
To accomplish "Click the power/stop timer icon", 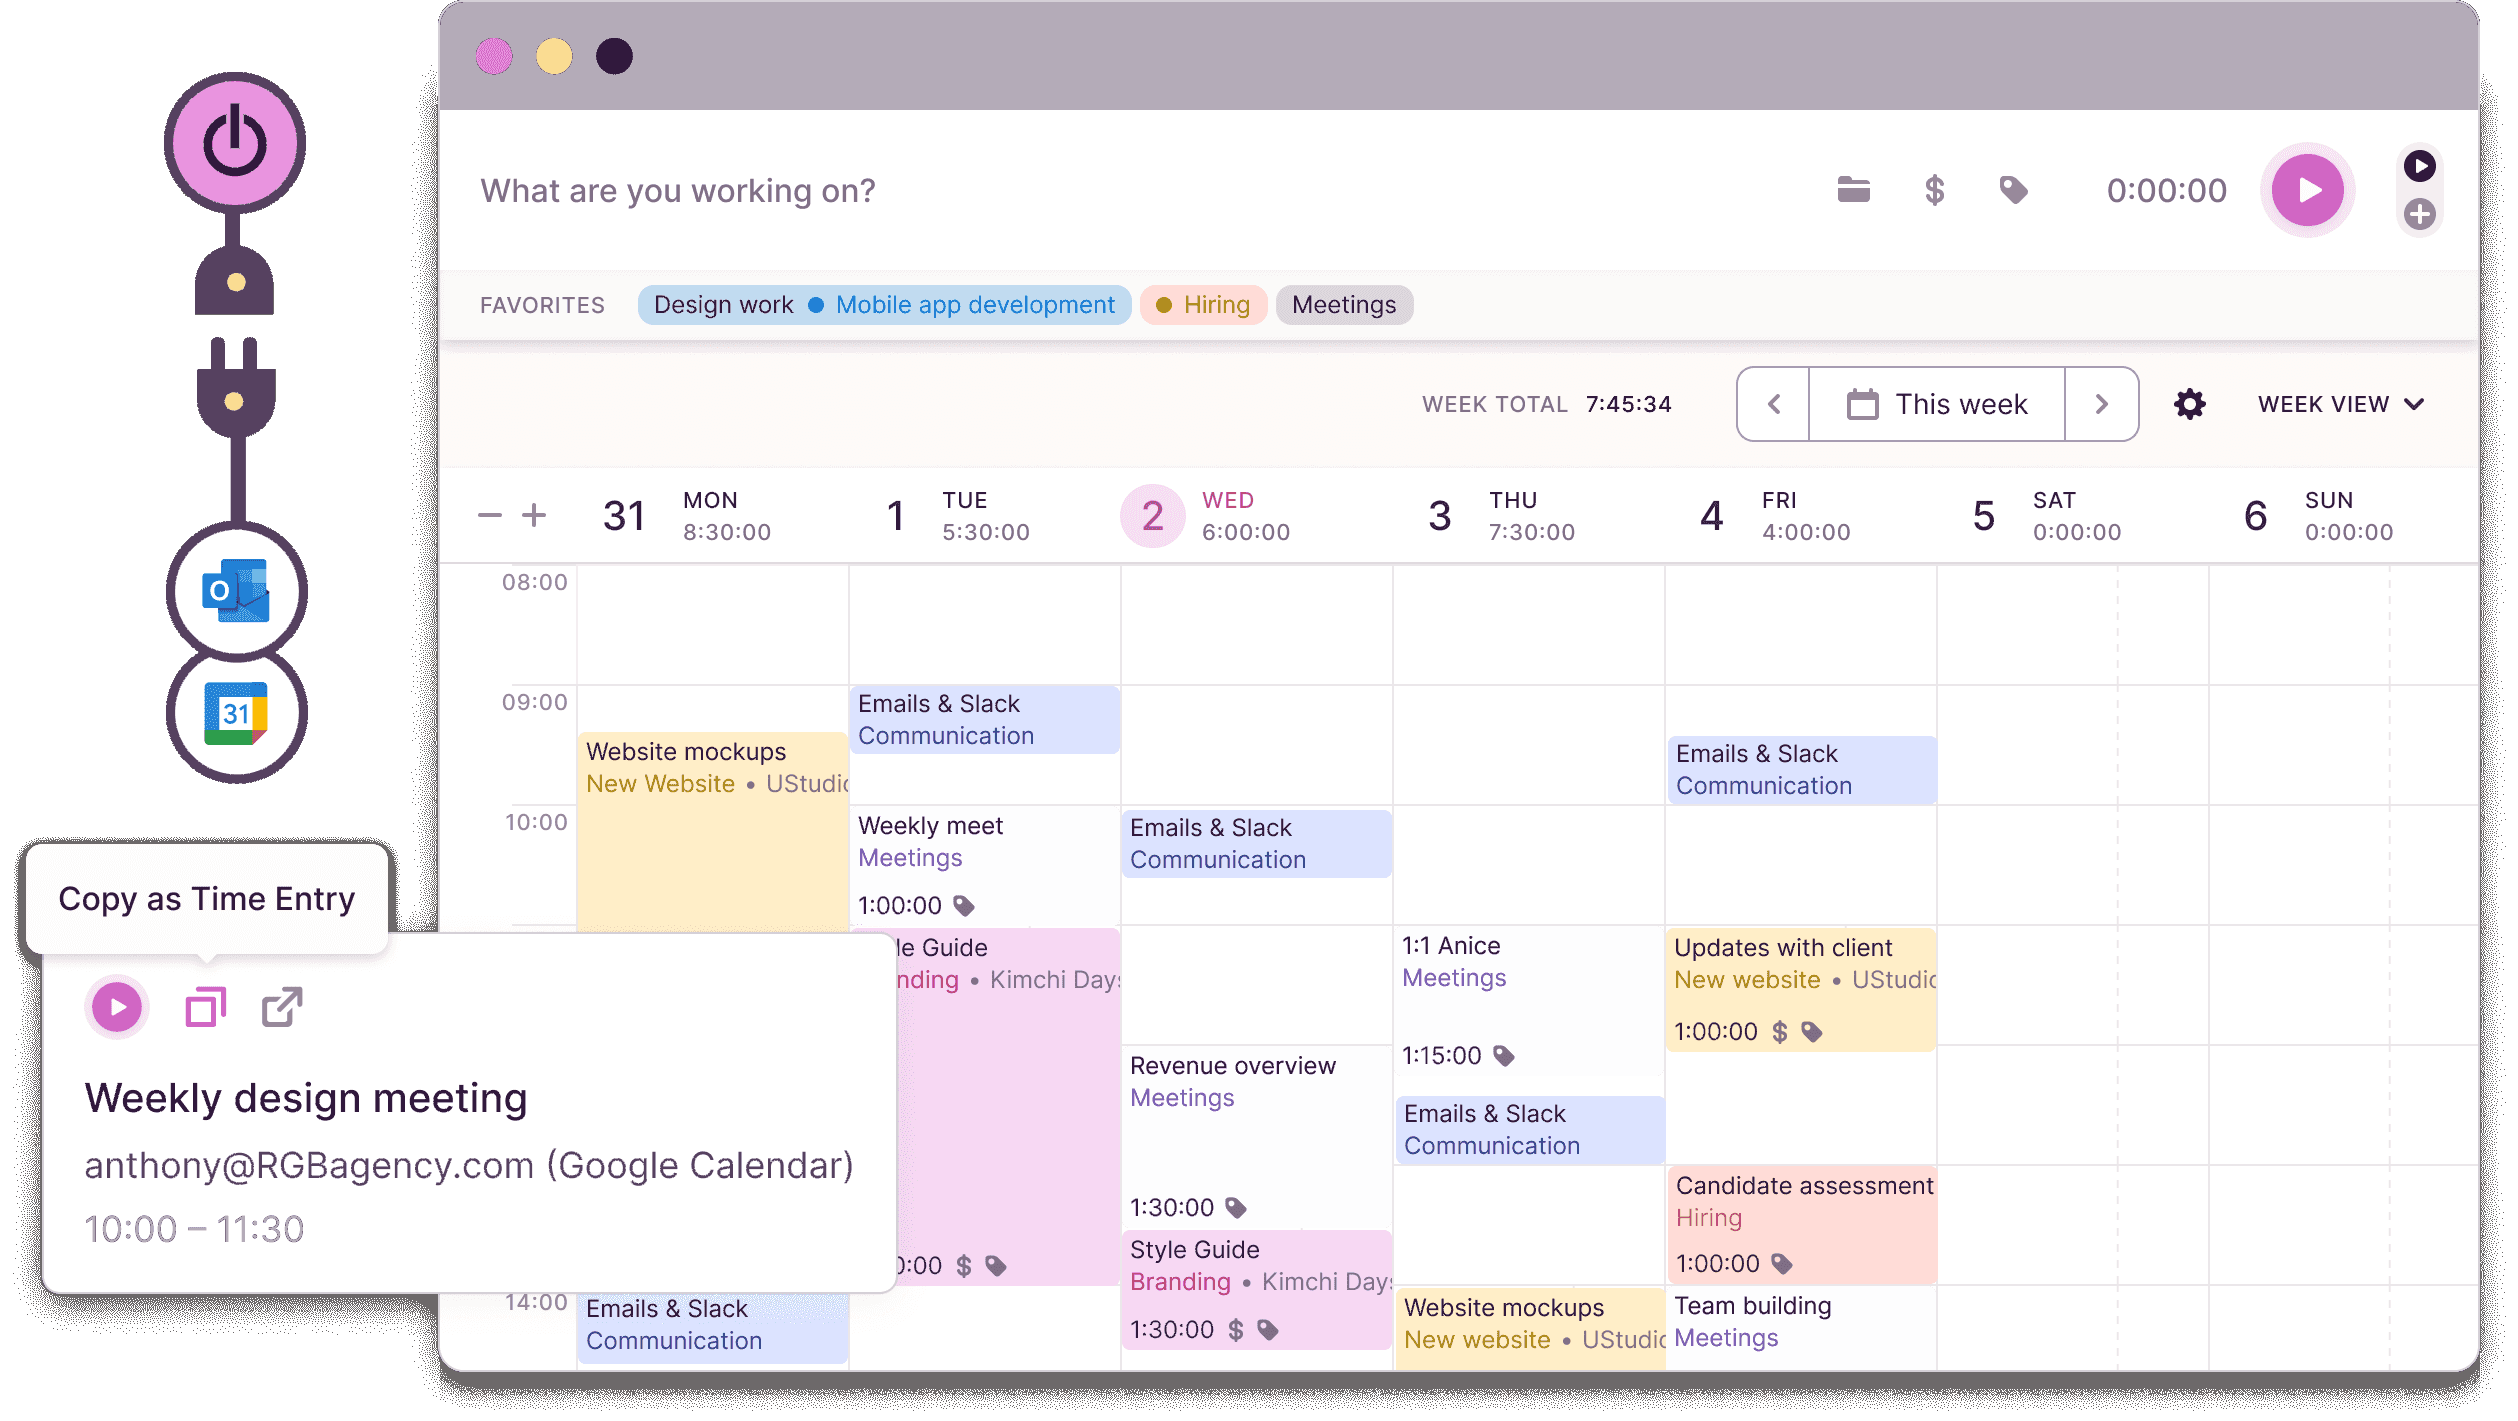I will pyautogui.click(x=239, y=143).
